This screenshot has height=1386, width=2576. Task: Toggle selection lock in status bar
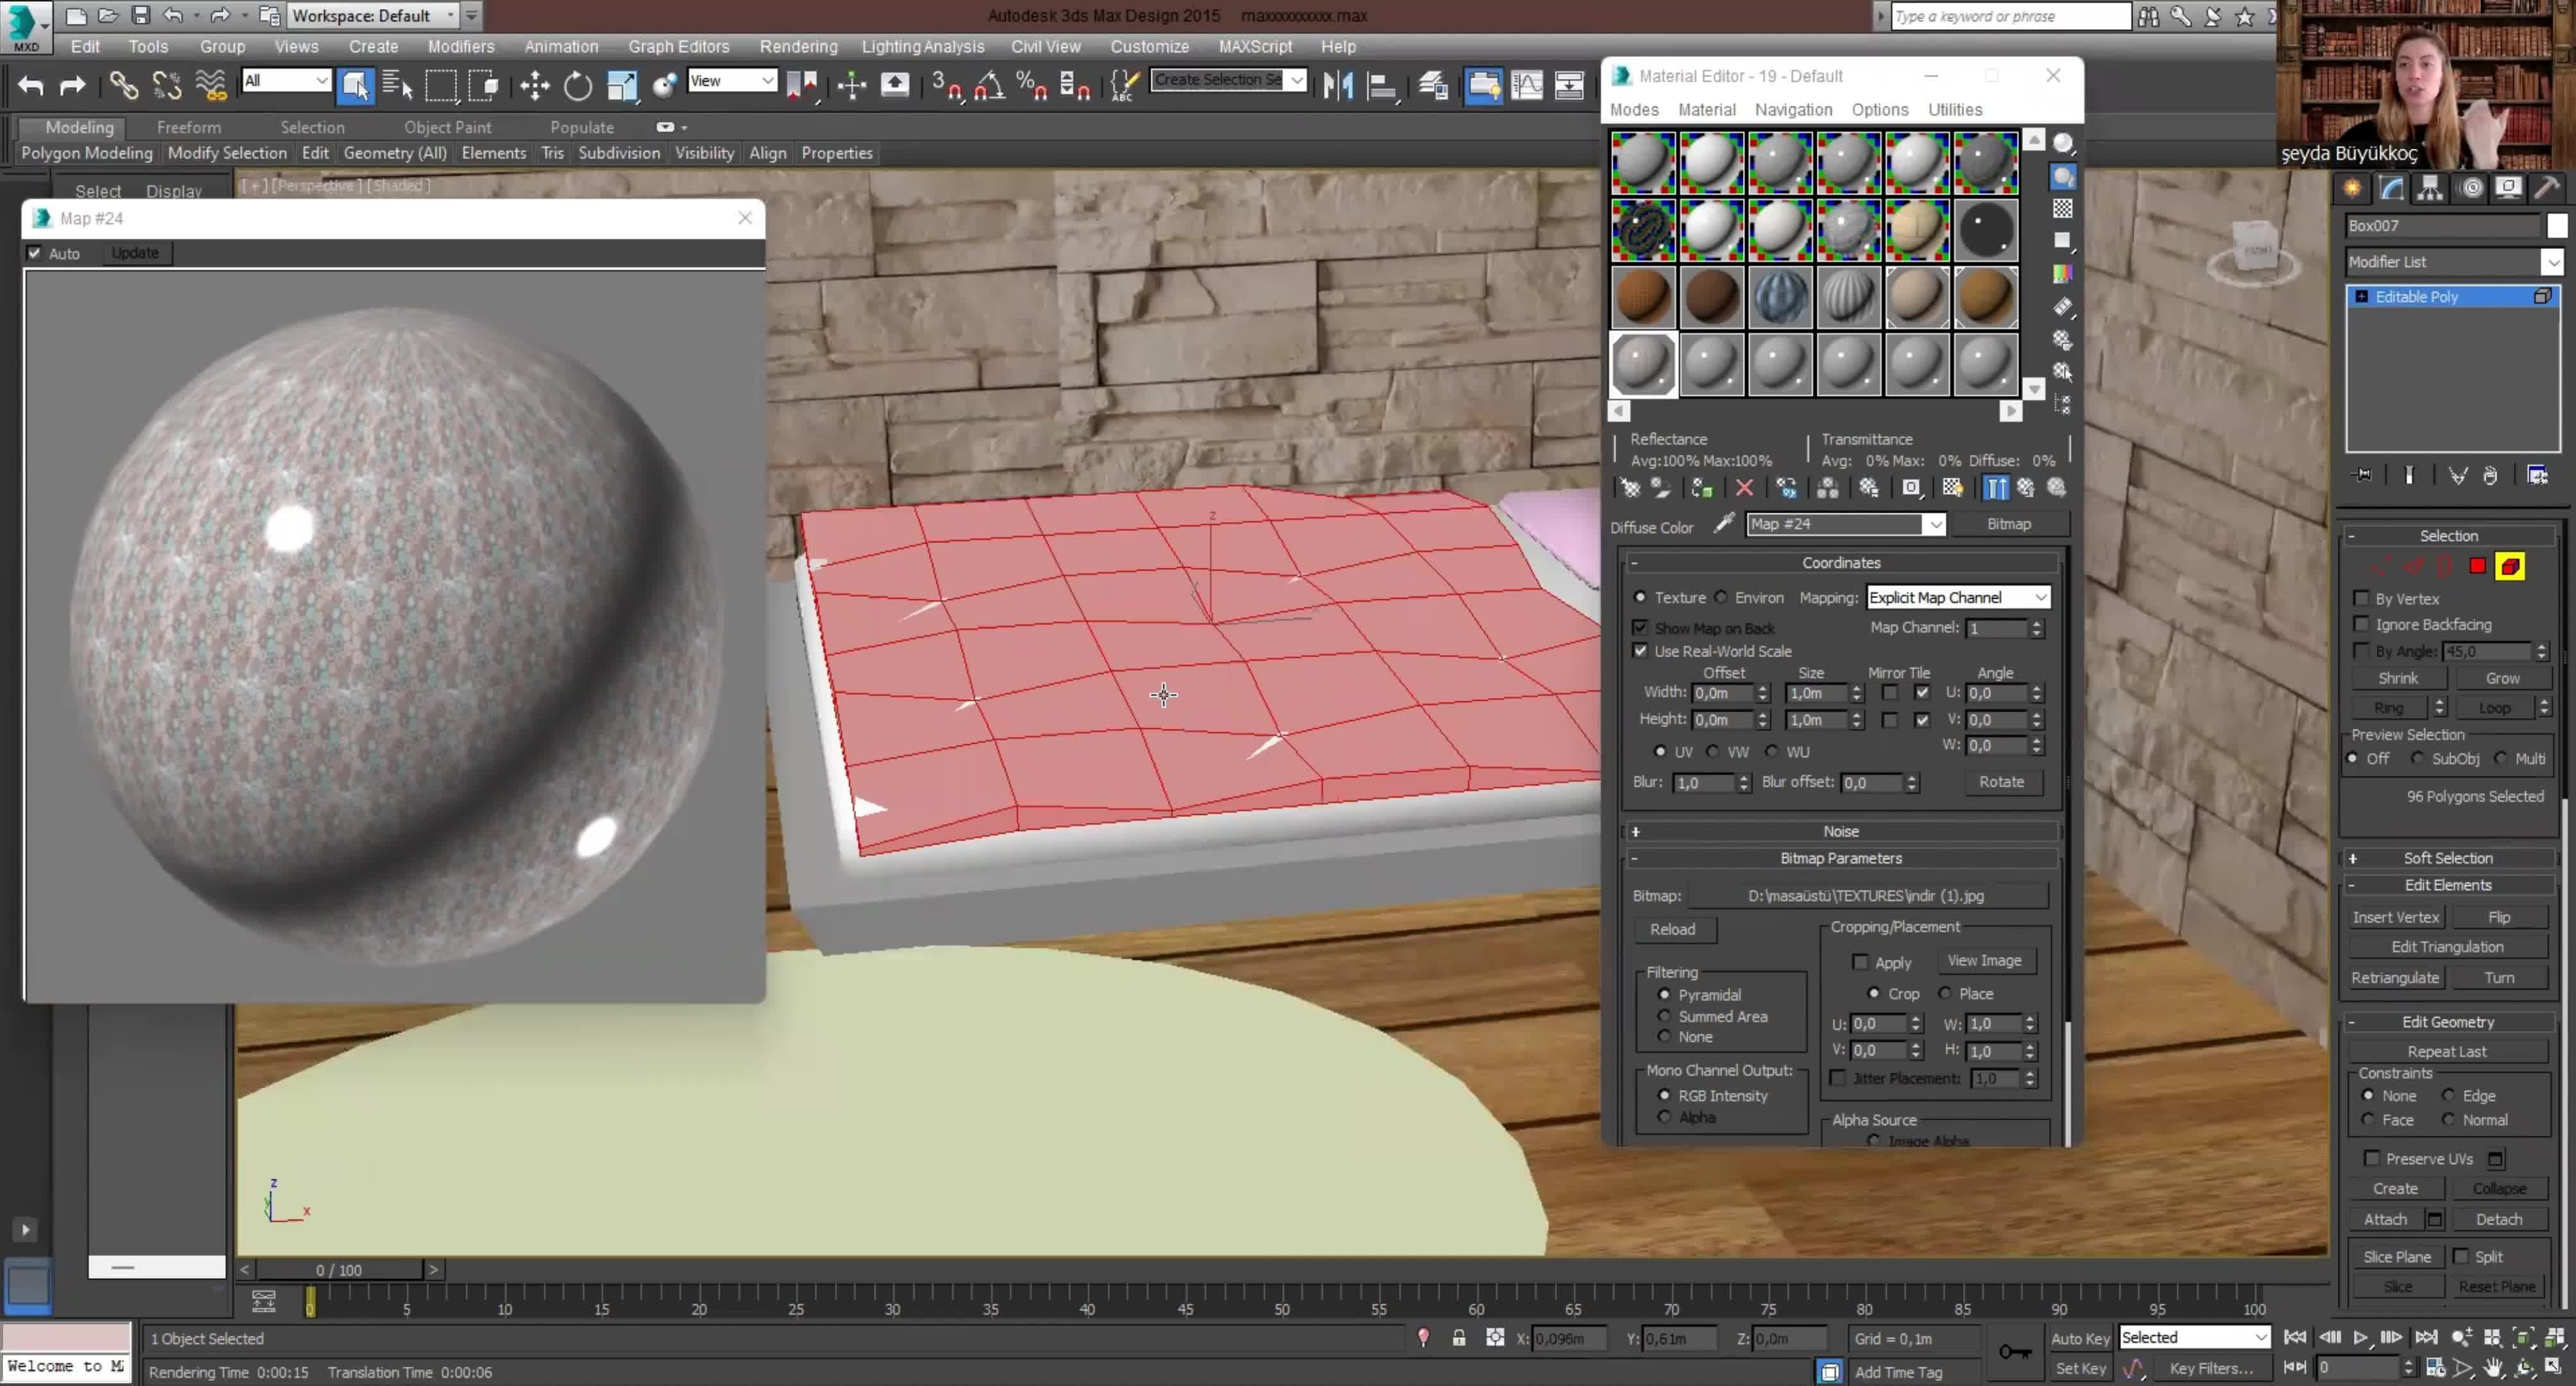tap(1459, 1338)
